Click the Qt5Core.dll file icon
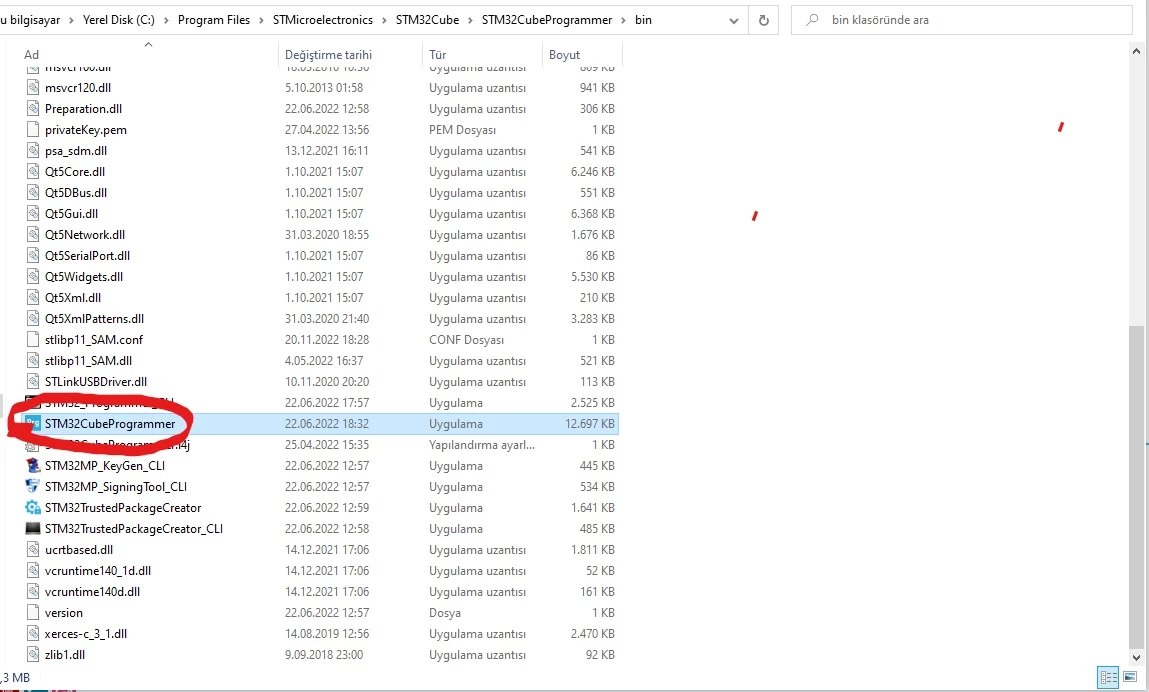 (x=32, y=172)
